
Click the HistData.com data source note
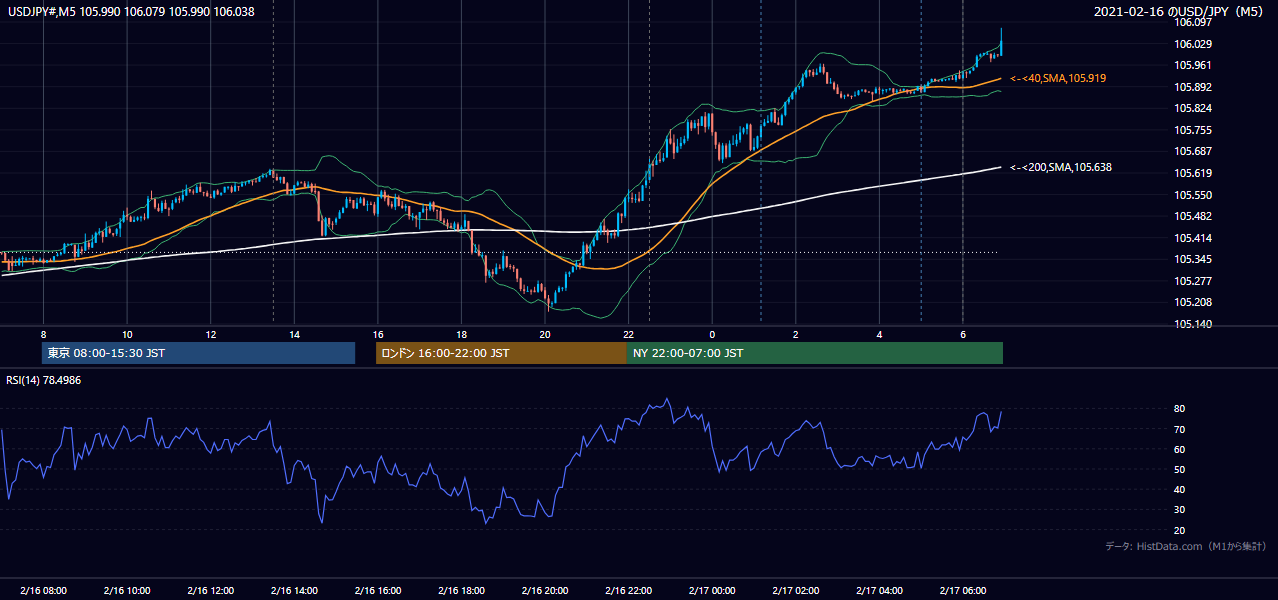tap(1186, 546)
